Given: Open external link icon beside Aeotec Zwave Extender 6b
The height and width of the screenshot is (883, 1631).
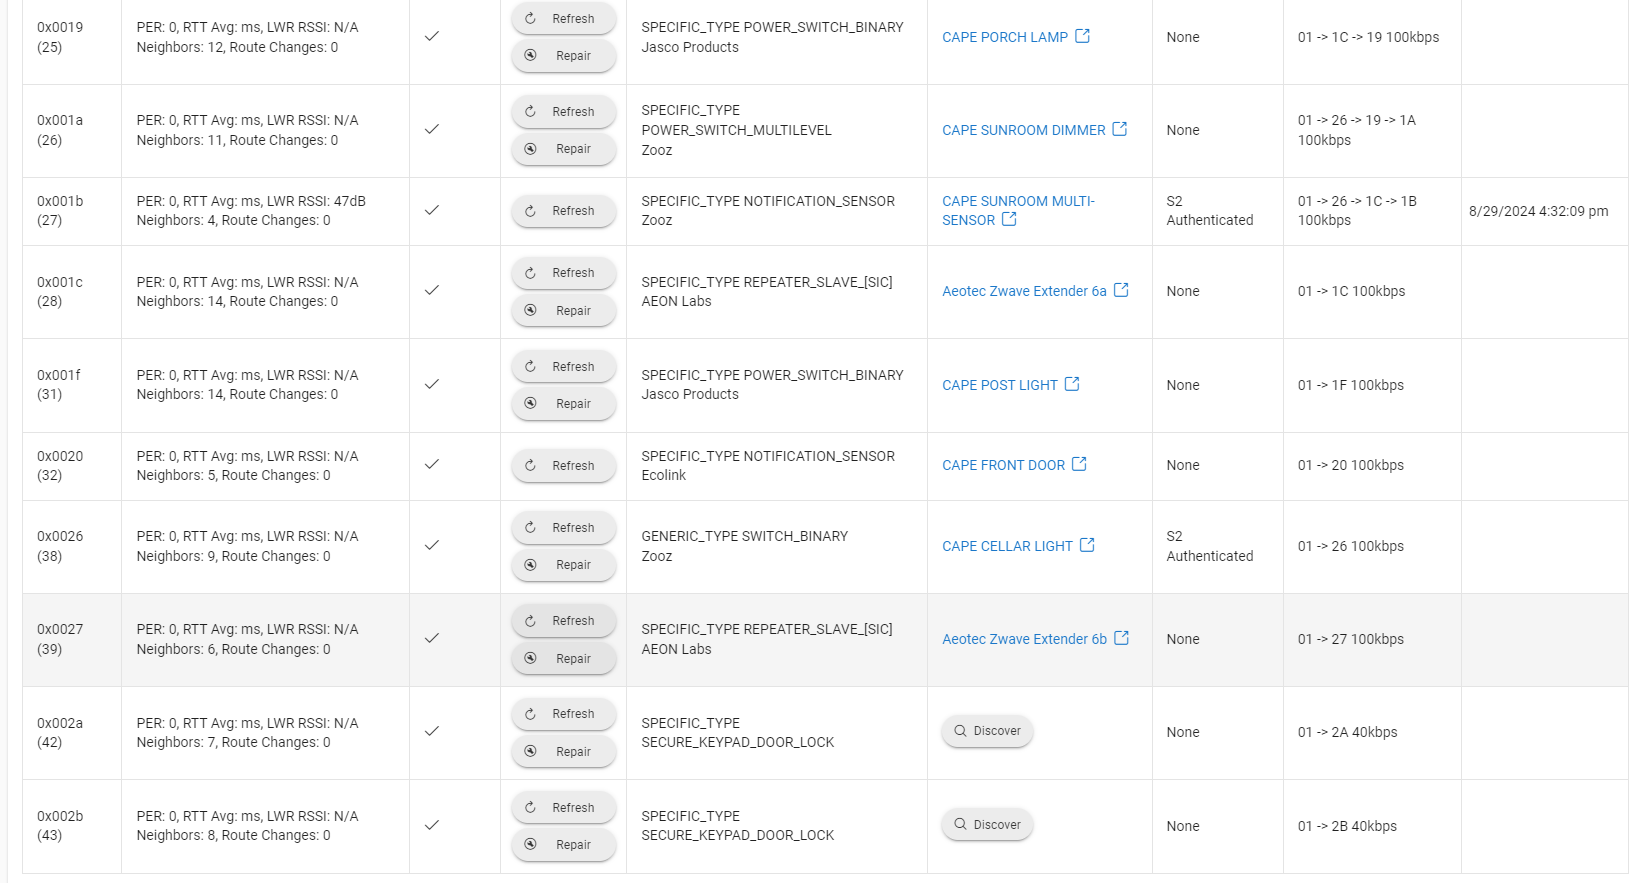Looking at the screenshot, I should click(x=1121, y=638).
